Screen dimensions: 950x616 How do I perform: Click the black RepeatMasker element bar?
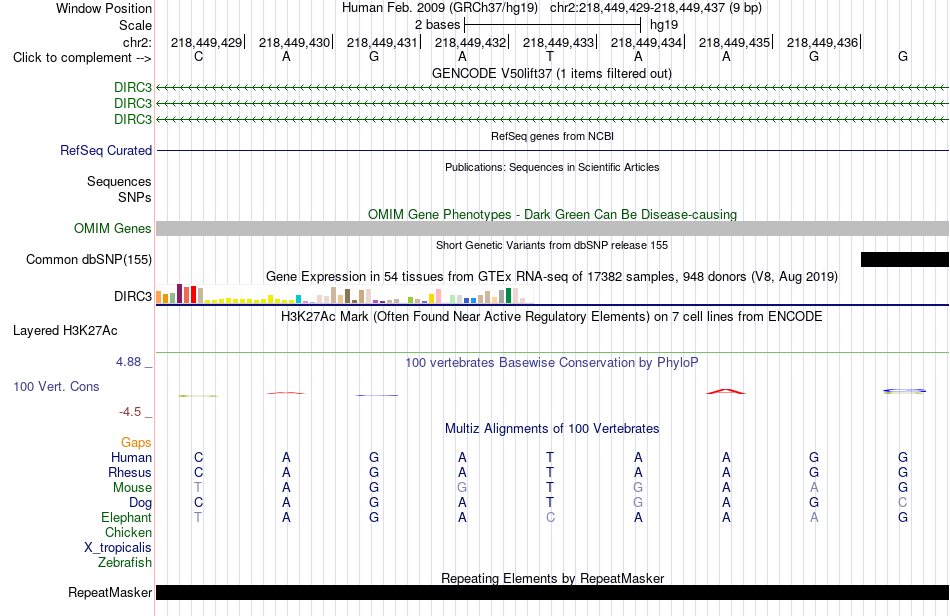coord(552,592)
